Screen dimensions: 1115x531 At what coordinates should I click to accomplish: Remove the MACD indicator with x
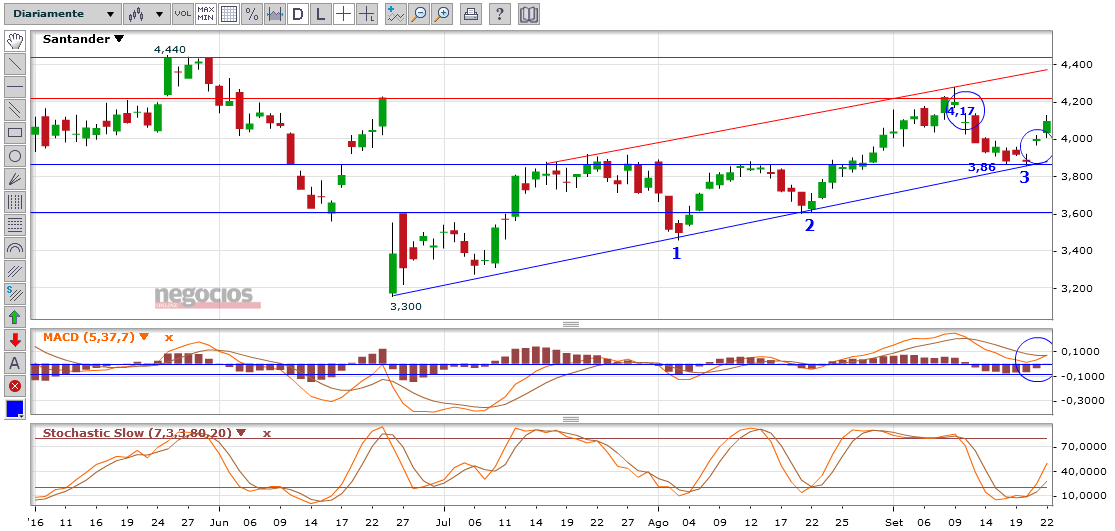click(169, 338)
